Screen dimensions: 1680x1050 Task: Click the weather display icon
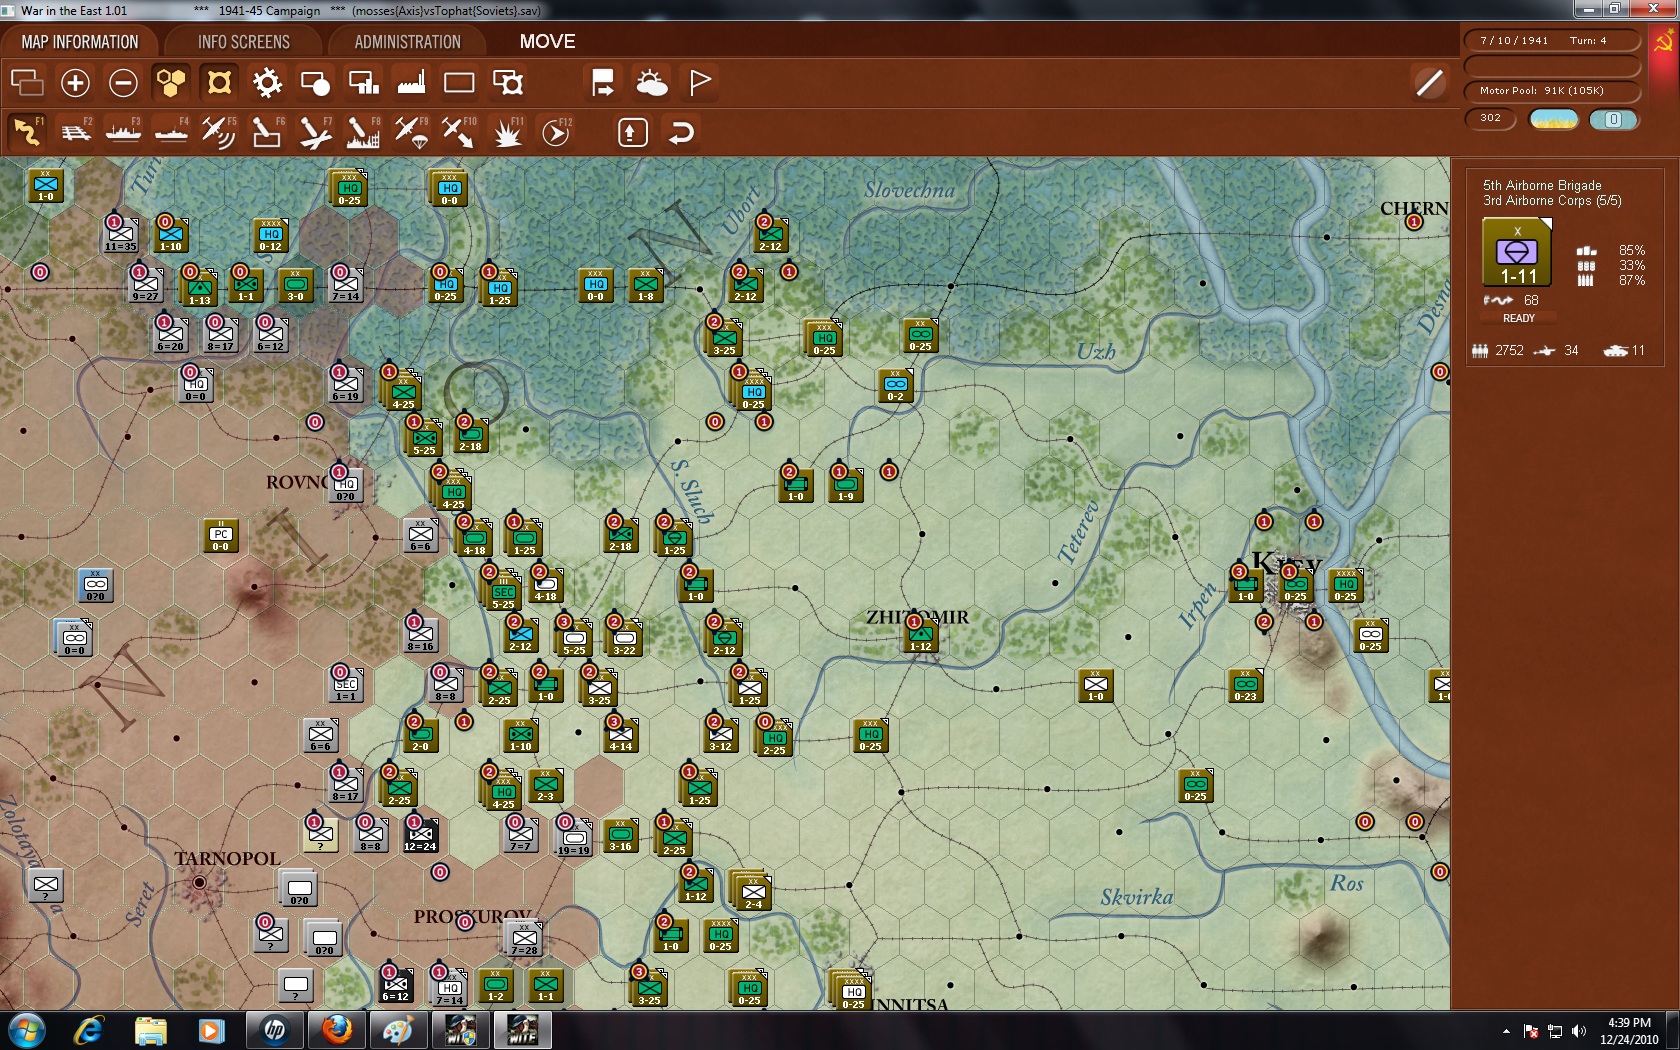pyautogui.click(x=653, y=82)
